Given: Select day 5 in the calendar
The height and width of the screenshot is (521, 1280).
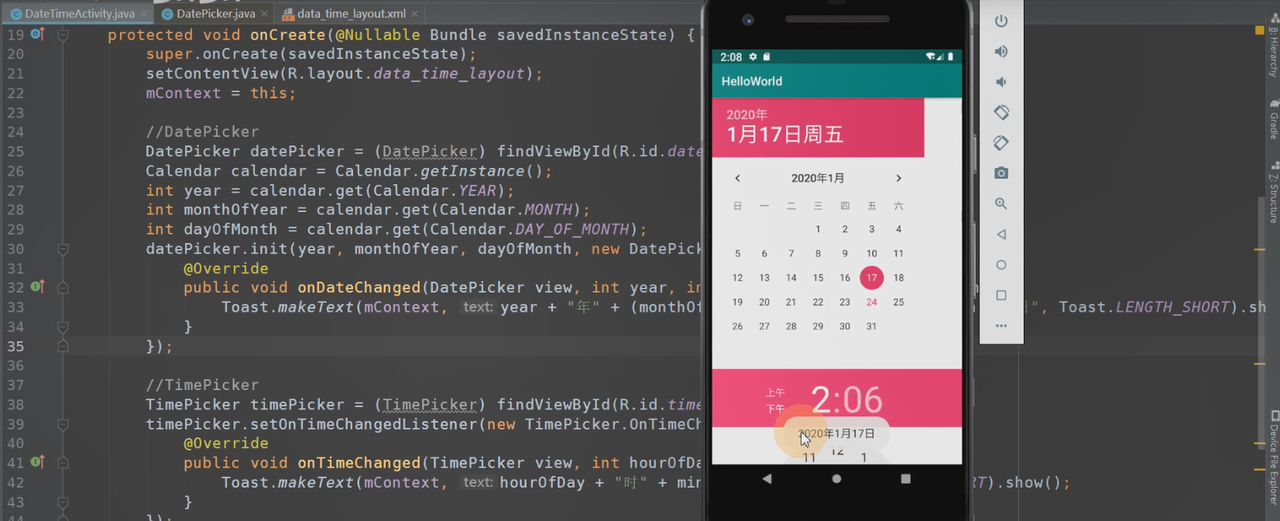Looking at the screenshot, I should click(738, 254).
